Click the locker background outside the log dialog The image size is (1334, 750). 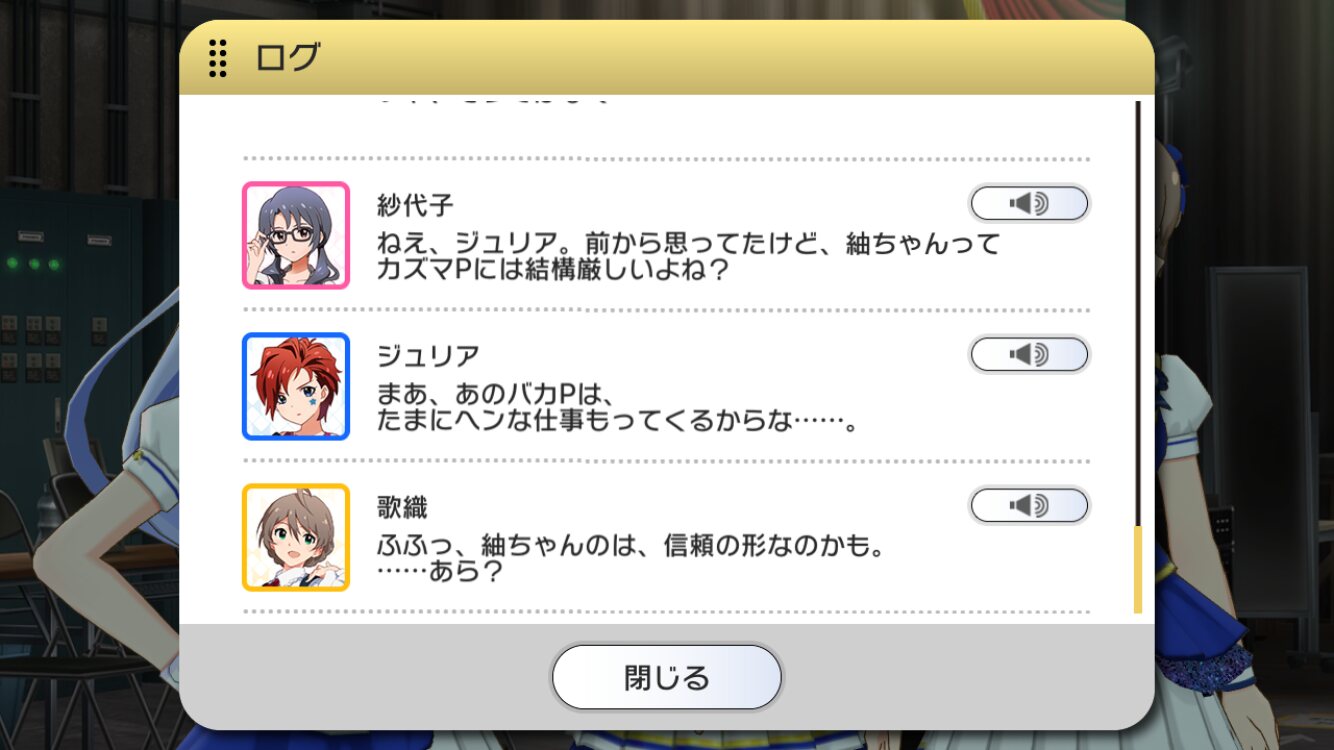pyautogui.click(x=80, y=300)
